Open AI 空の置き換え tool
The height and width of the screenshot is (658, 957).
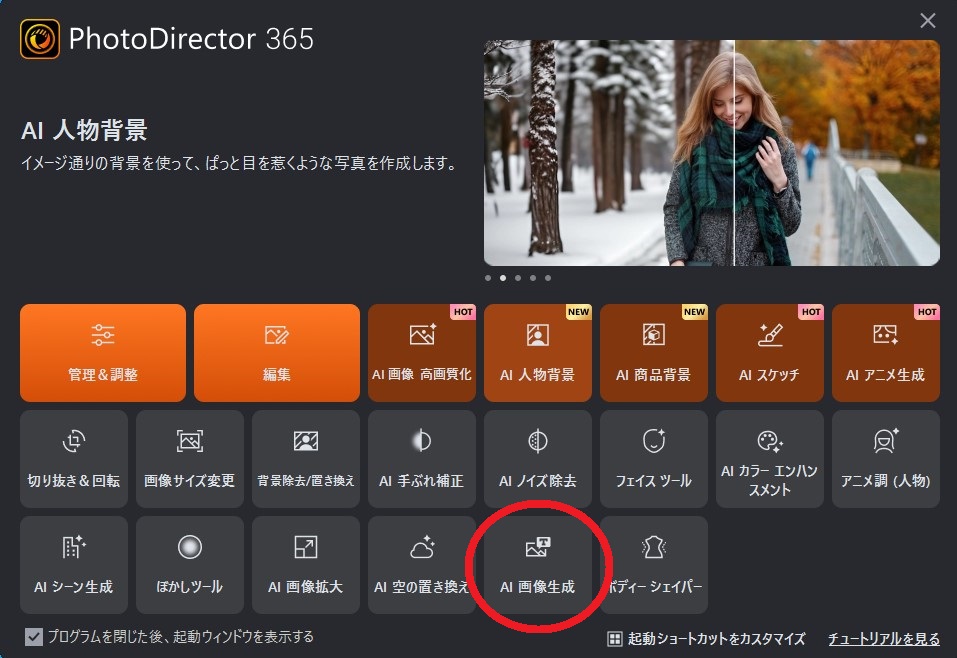point(422,565)
